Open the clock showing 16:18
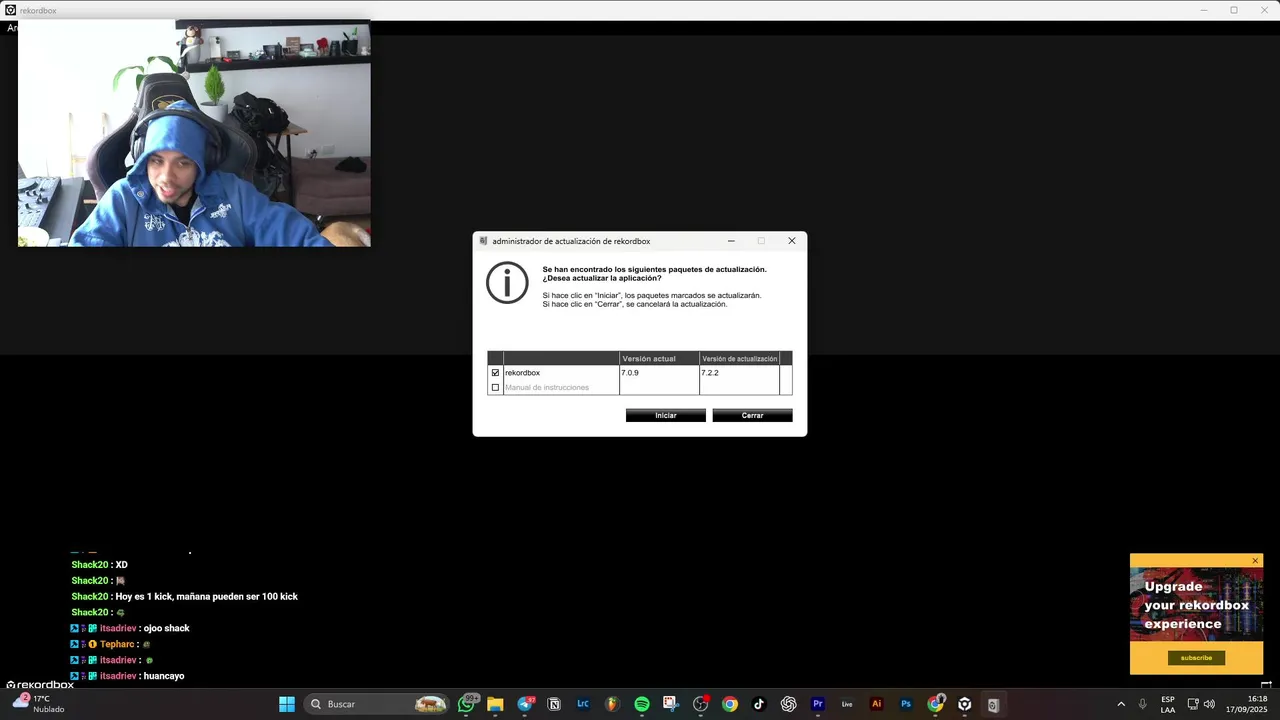Viewport: 1280px width, 720px height. pos(1248,704)
